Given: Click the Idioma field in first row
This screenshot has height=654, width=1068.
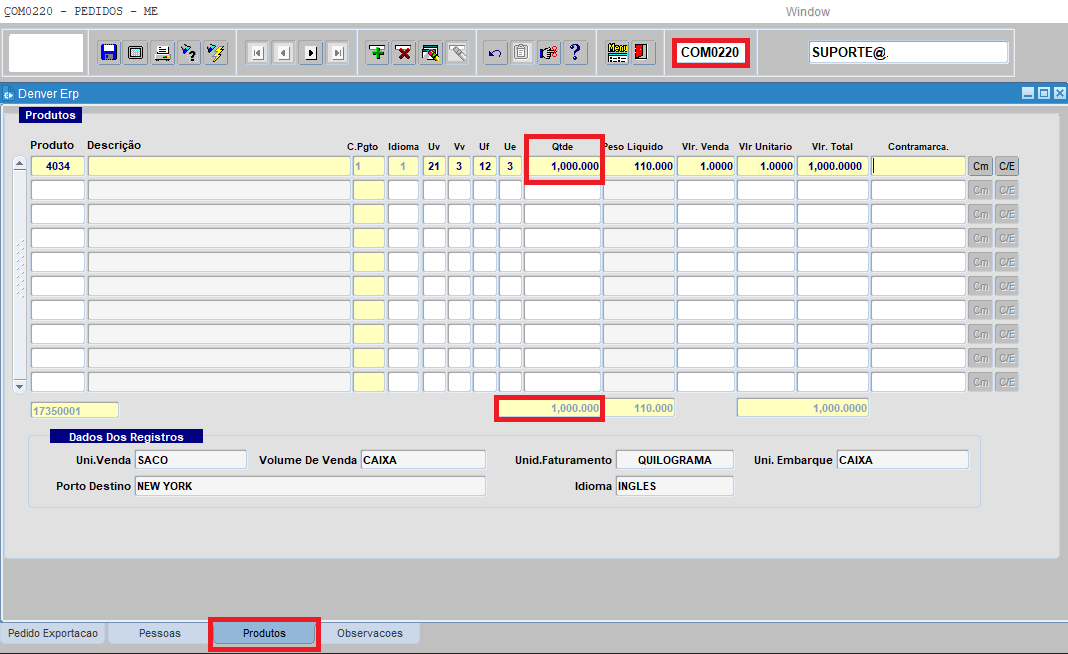Looking at the screenshot, I should 403,166.
